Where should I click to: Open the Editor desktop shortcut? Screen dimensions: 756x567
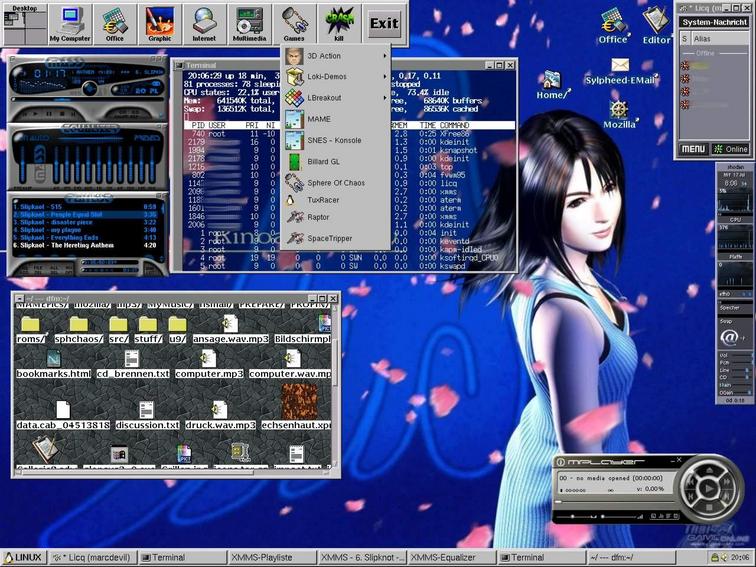pyautogui.click(x=656, y=27)
